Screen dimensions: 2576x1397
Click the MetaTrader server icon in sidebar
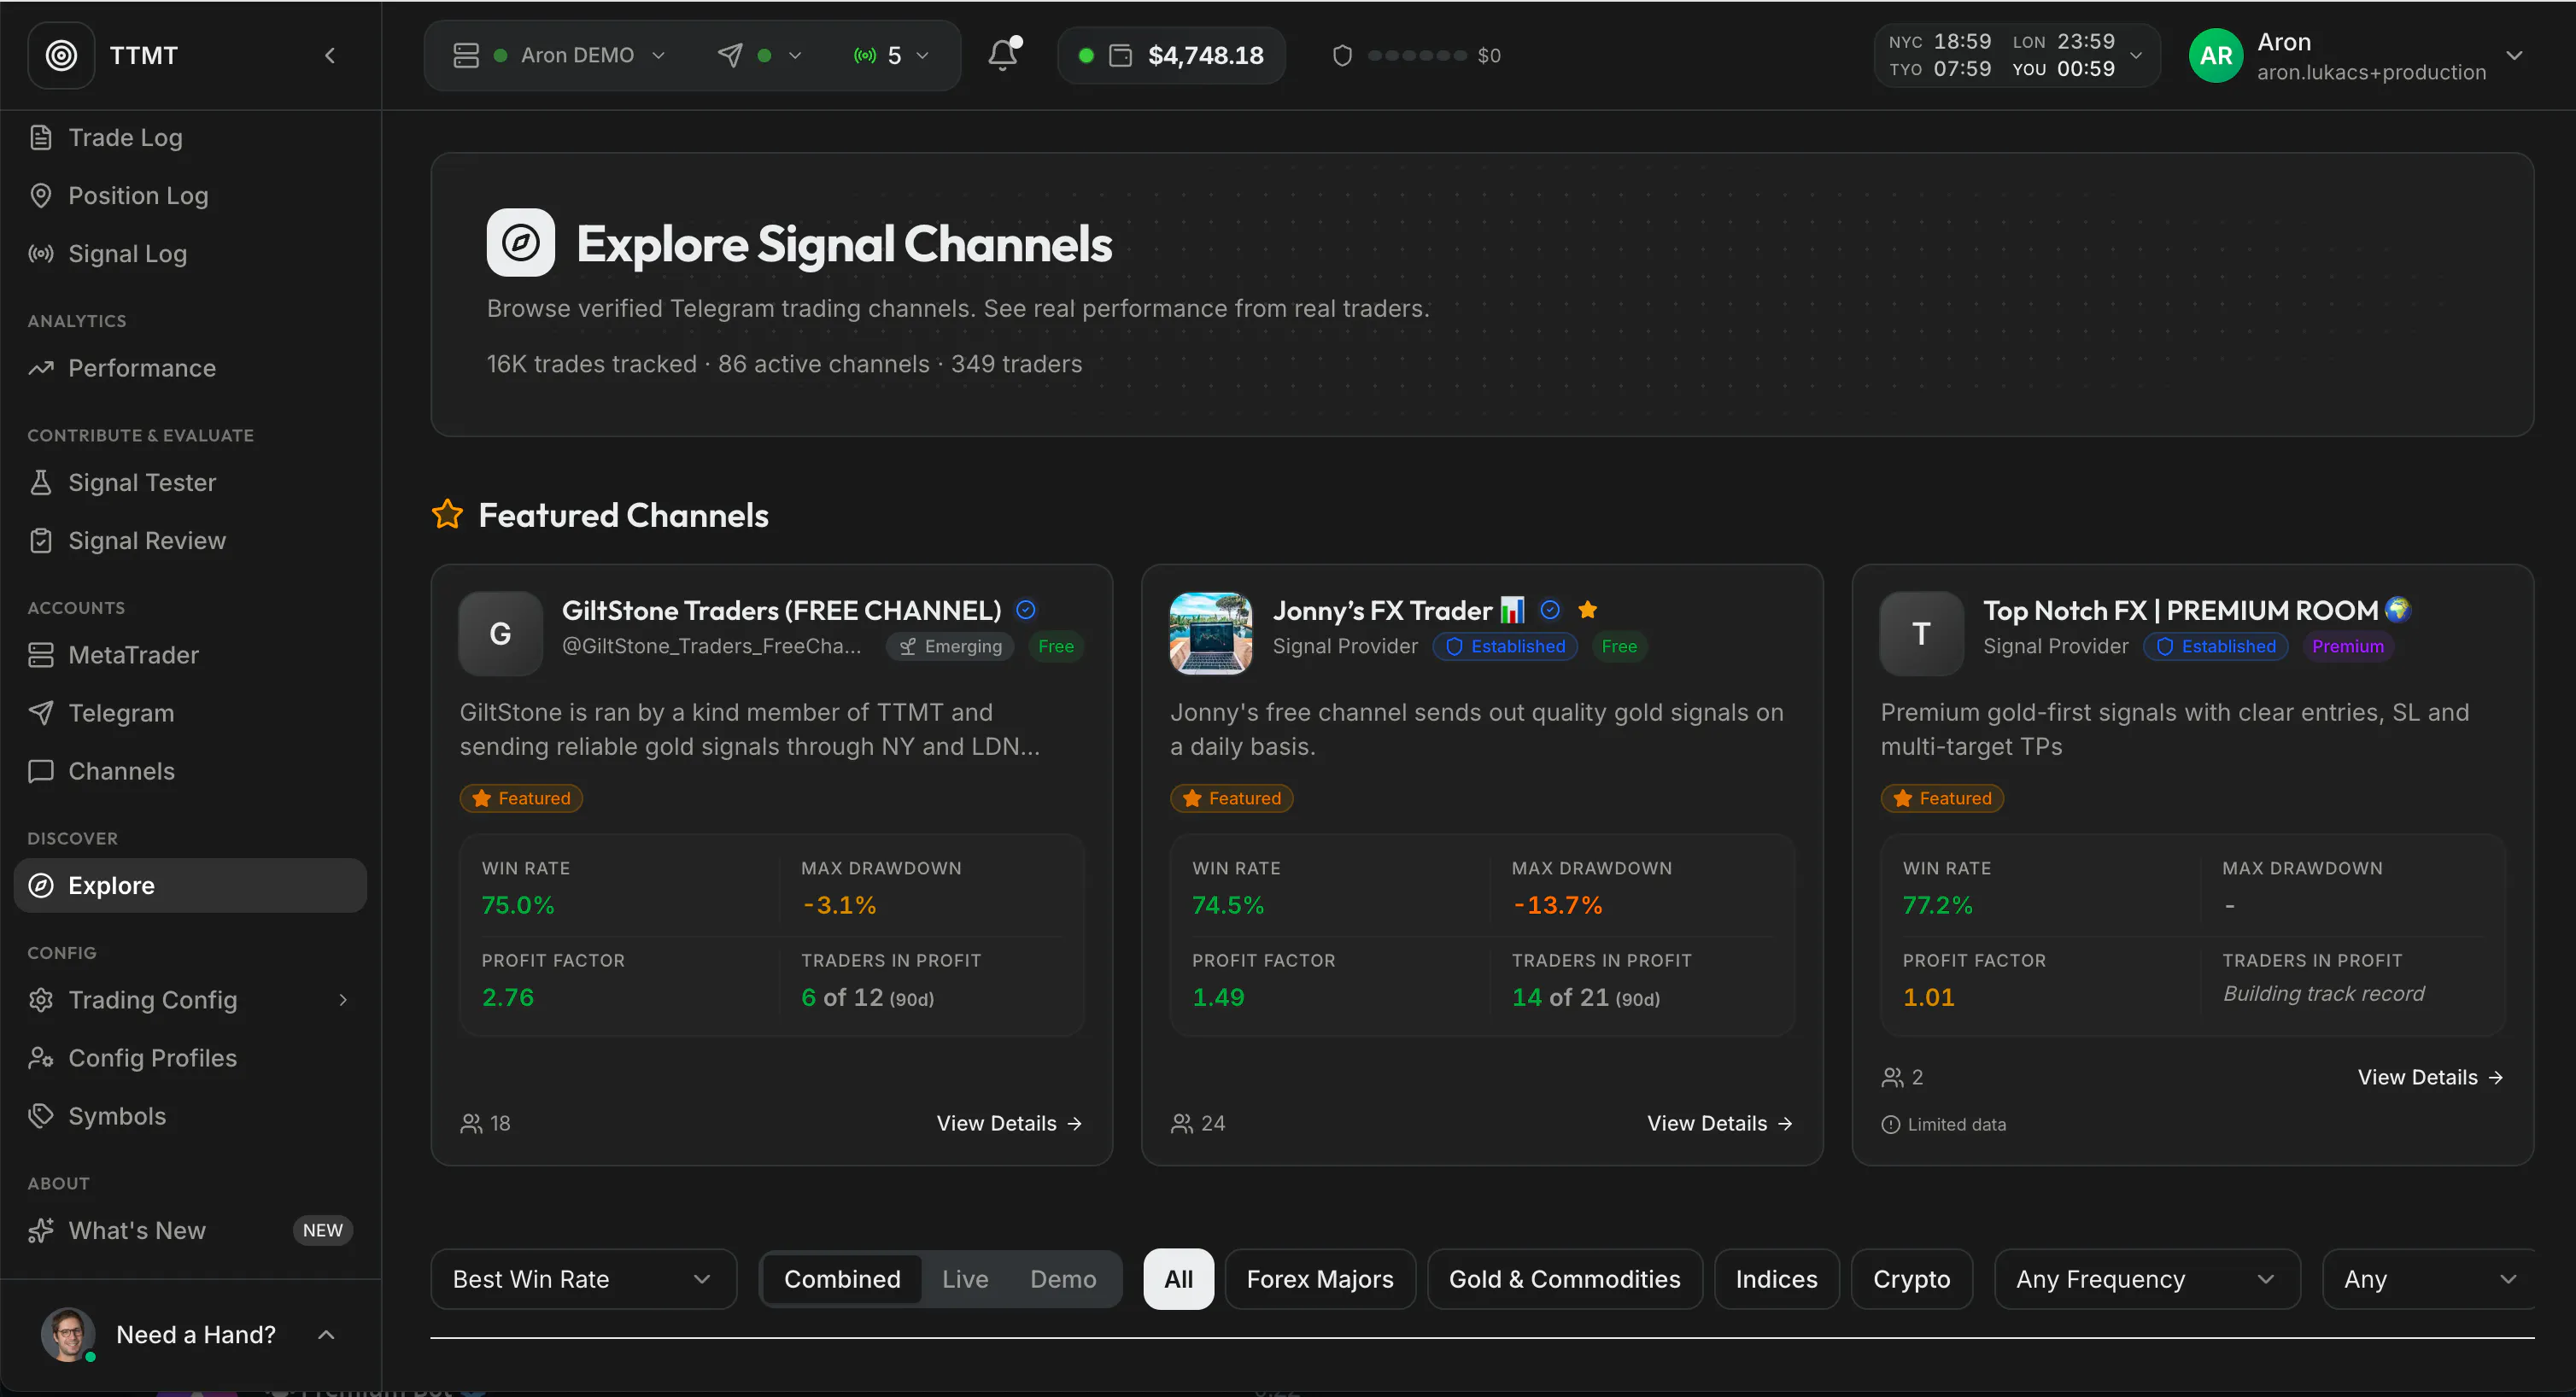(41, 655)
